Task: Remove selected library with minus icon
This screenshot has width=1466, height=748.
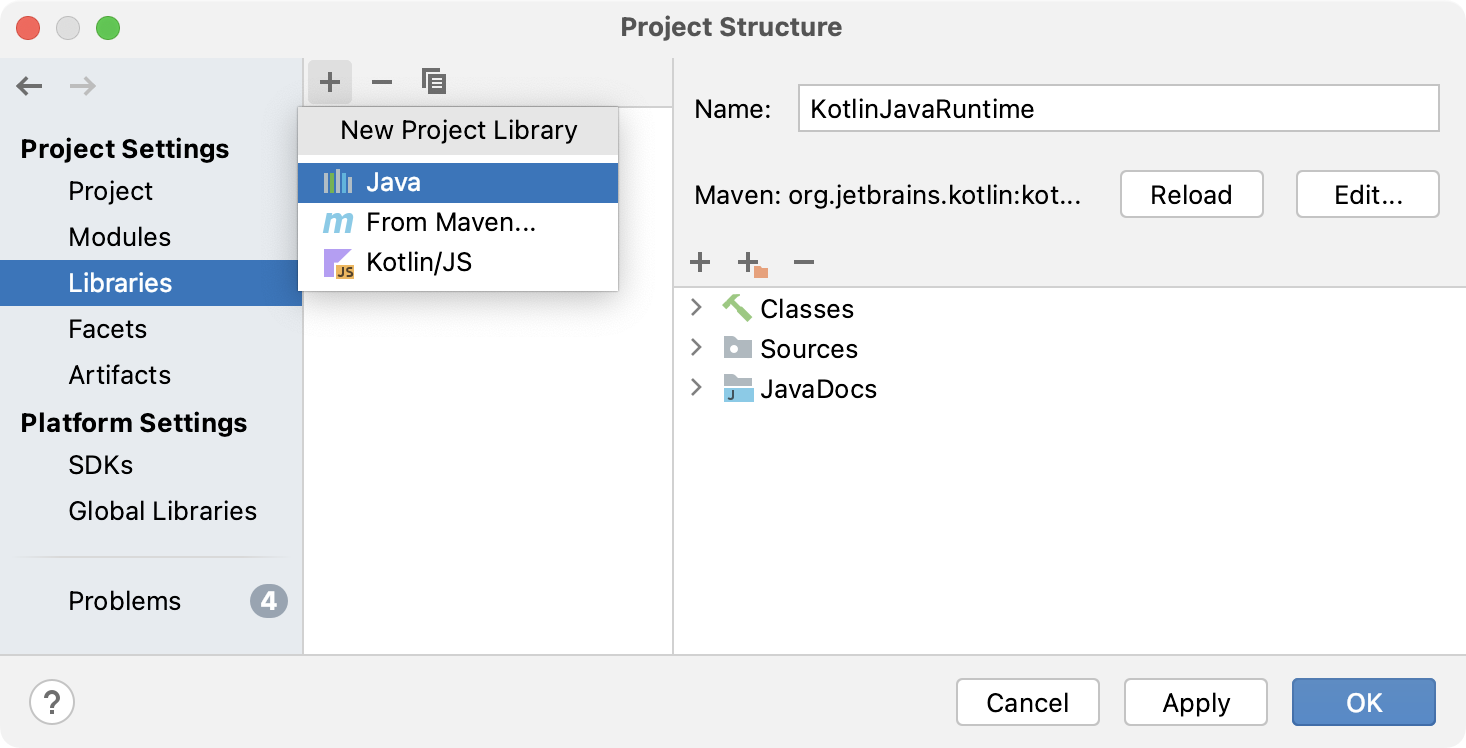Action: [382, 82]
